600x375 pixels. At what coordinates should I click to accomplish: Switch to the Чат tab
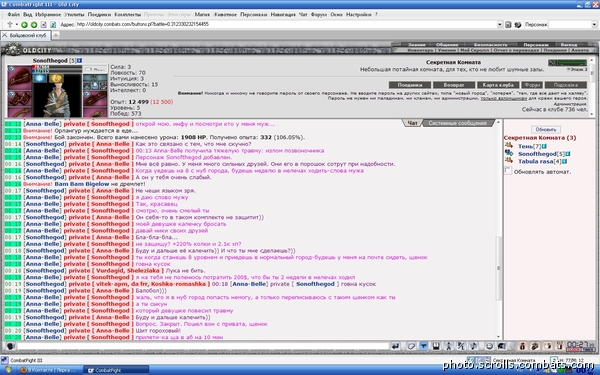[412, 123]
